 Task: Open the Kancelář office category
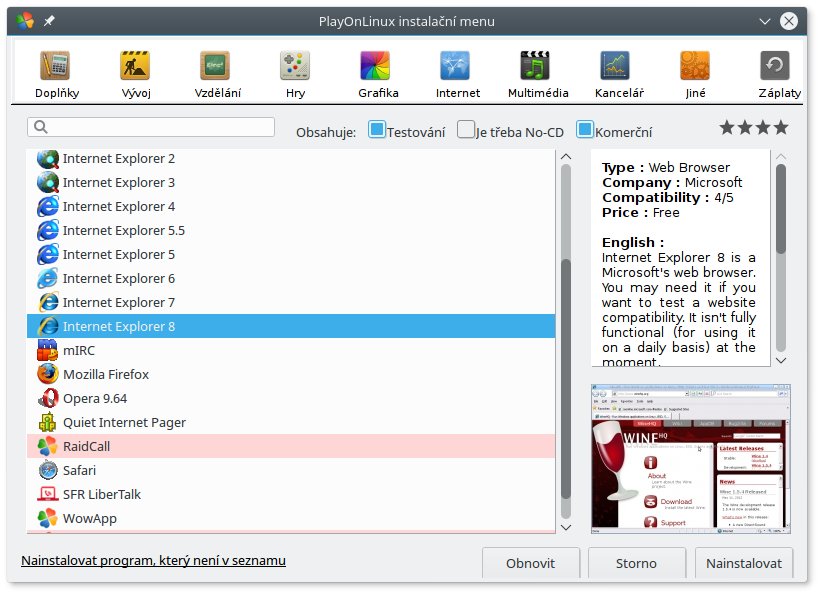pyautogui.click(x=618, y=75)
